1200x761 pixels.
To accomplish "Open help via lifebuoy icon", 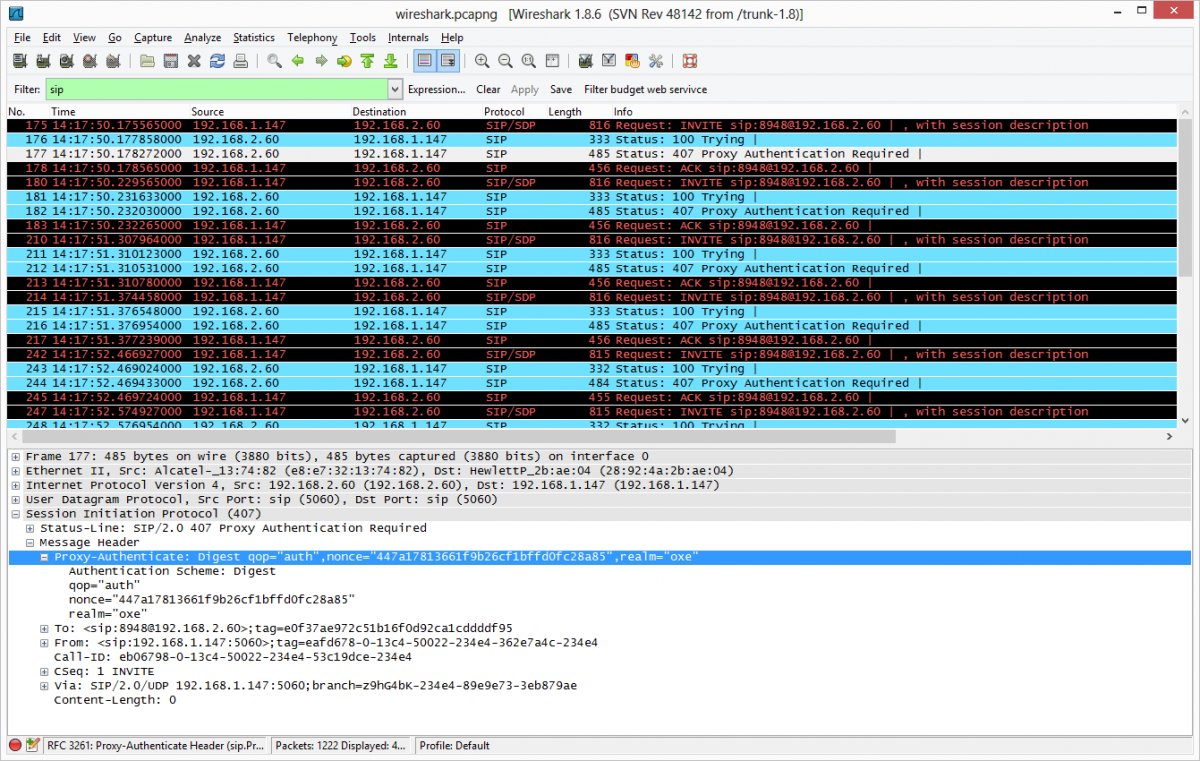I will tap(689, 61).
